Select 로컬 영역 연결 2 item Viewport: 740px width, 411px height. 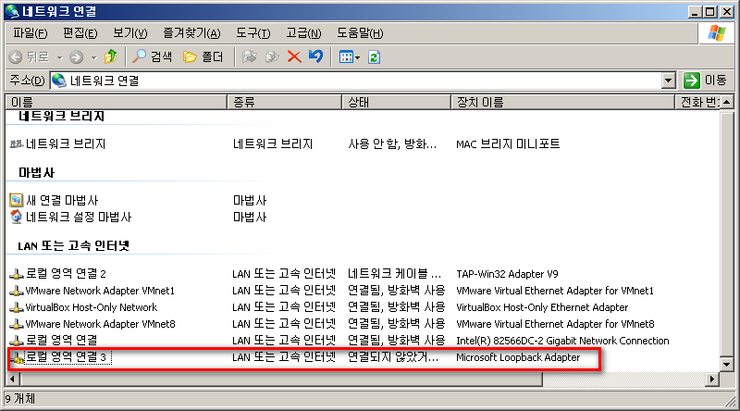66,274
